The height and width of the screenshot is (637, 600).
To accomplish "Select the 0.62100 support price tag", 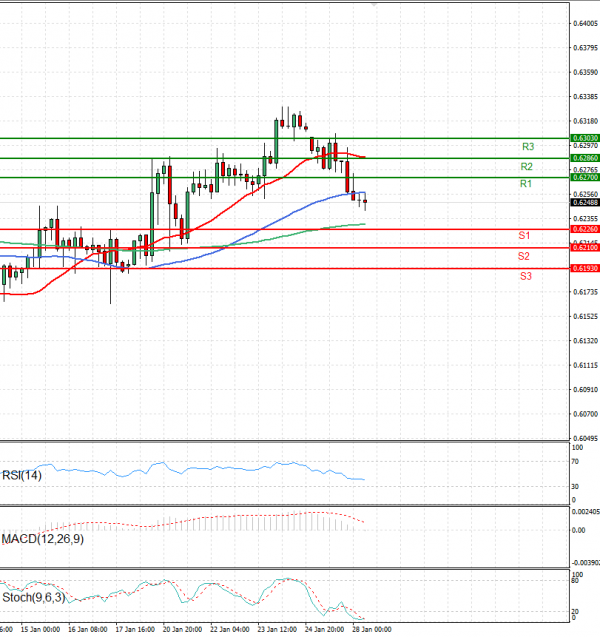I will coord(585,248).
